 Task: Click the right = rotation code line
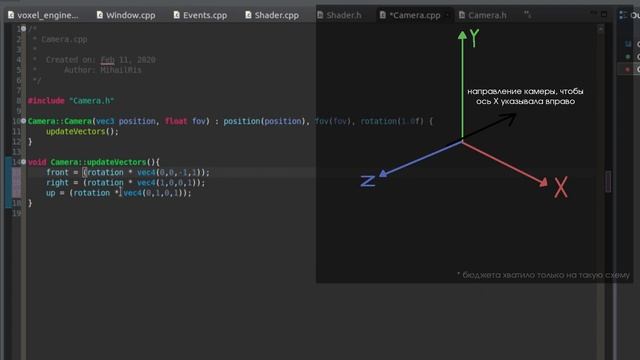point(126,182)
